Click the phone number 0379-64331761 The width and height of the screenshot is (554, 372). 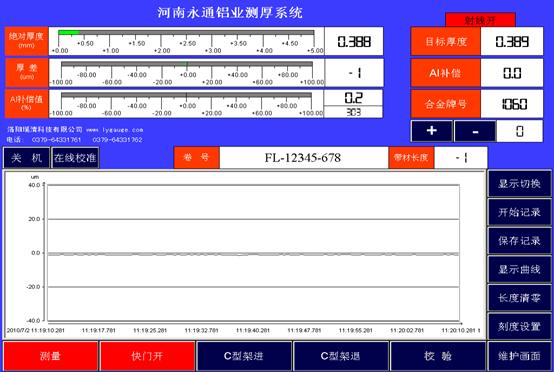tap(57, 140)
